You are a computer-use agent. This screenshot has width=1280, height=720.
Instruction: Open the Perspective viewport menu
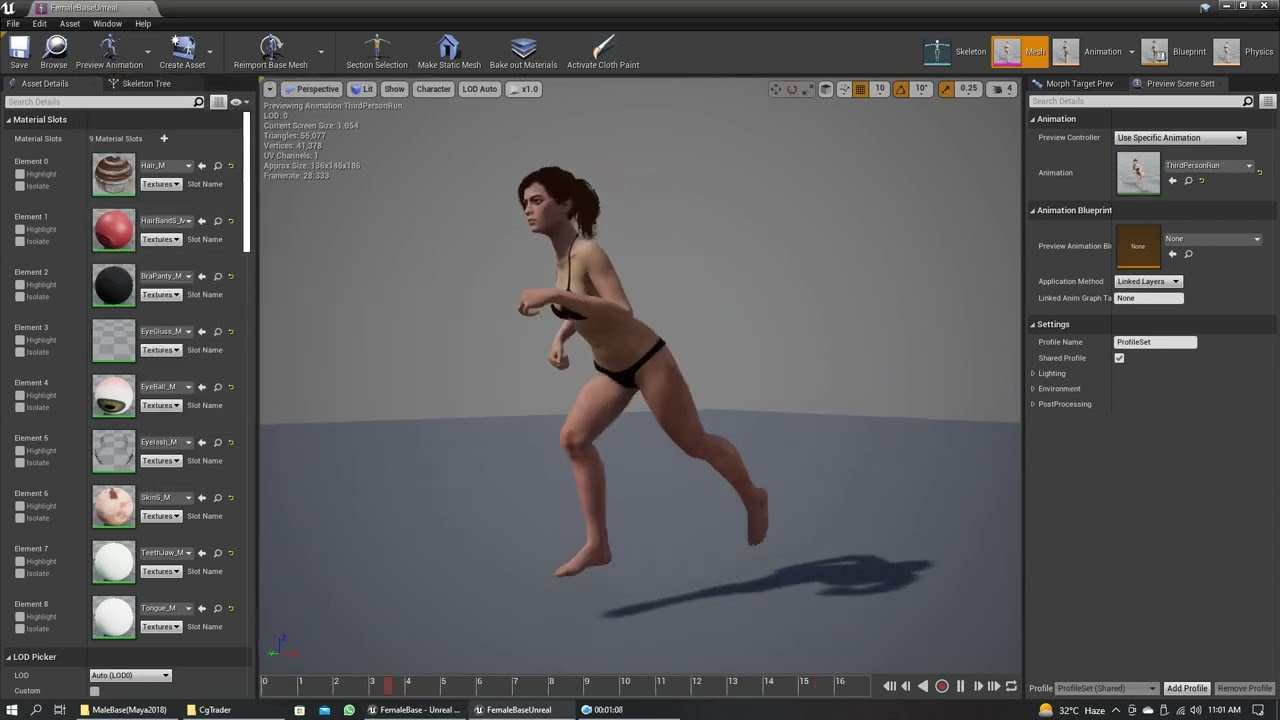pyautogui.click(x=312, y=89)
